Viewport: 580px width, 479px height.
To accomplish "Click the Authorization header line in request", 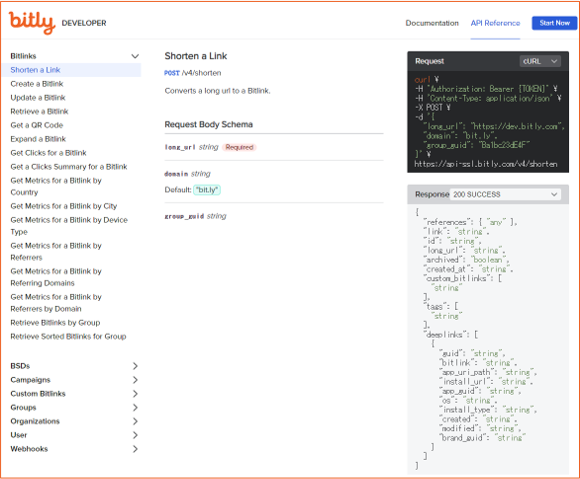I will [486, 89].
